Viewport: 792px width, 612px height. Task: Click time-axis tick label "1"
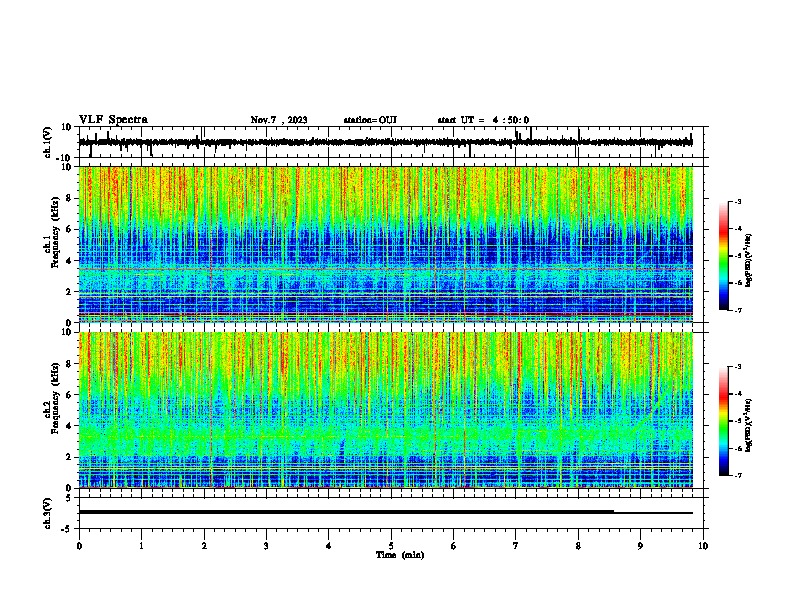[x=141, y=546]
